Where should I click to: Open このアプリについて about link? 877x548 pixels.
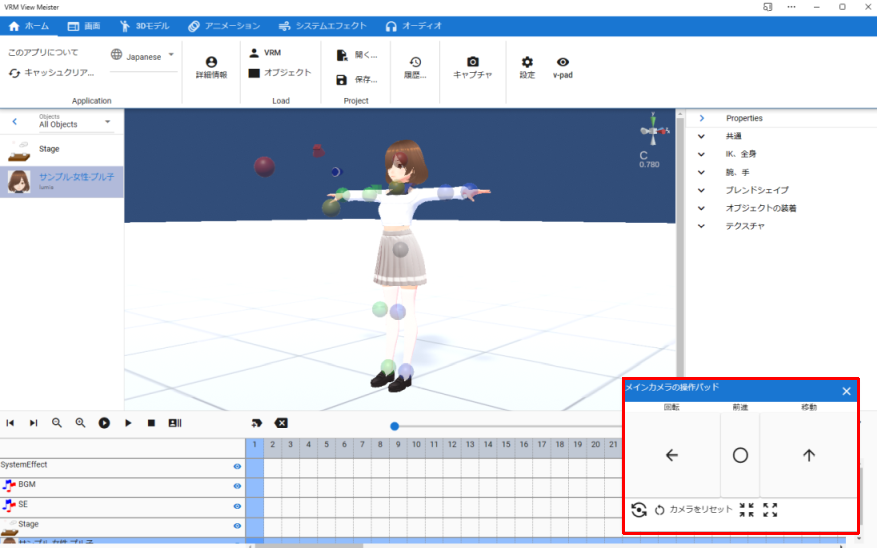[x=43, y=53]
